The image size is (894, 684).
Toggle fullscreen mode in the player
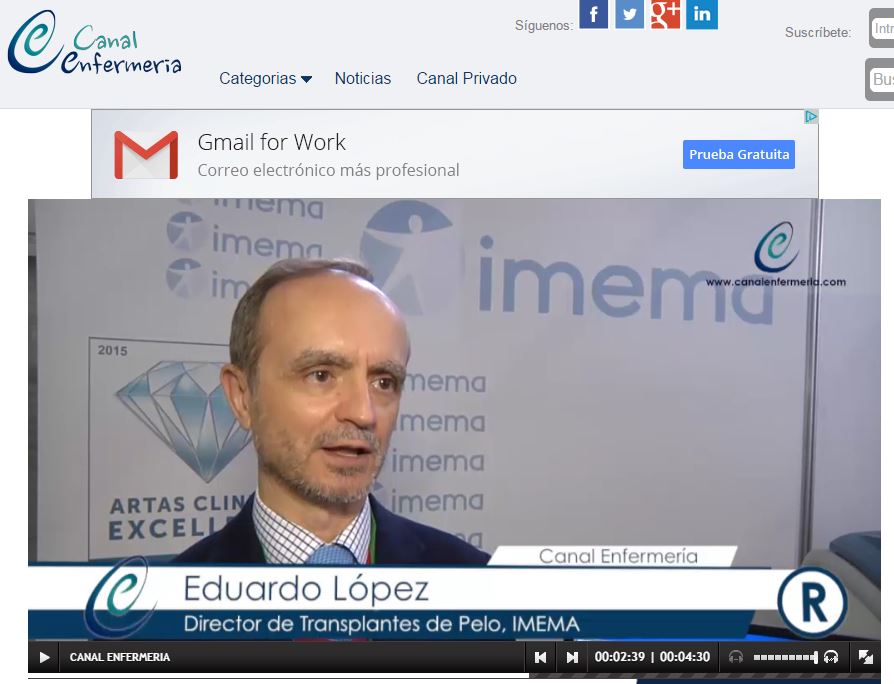coord(866,657)
